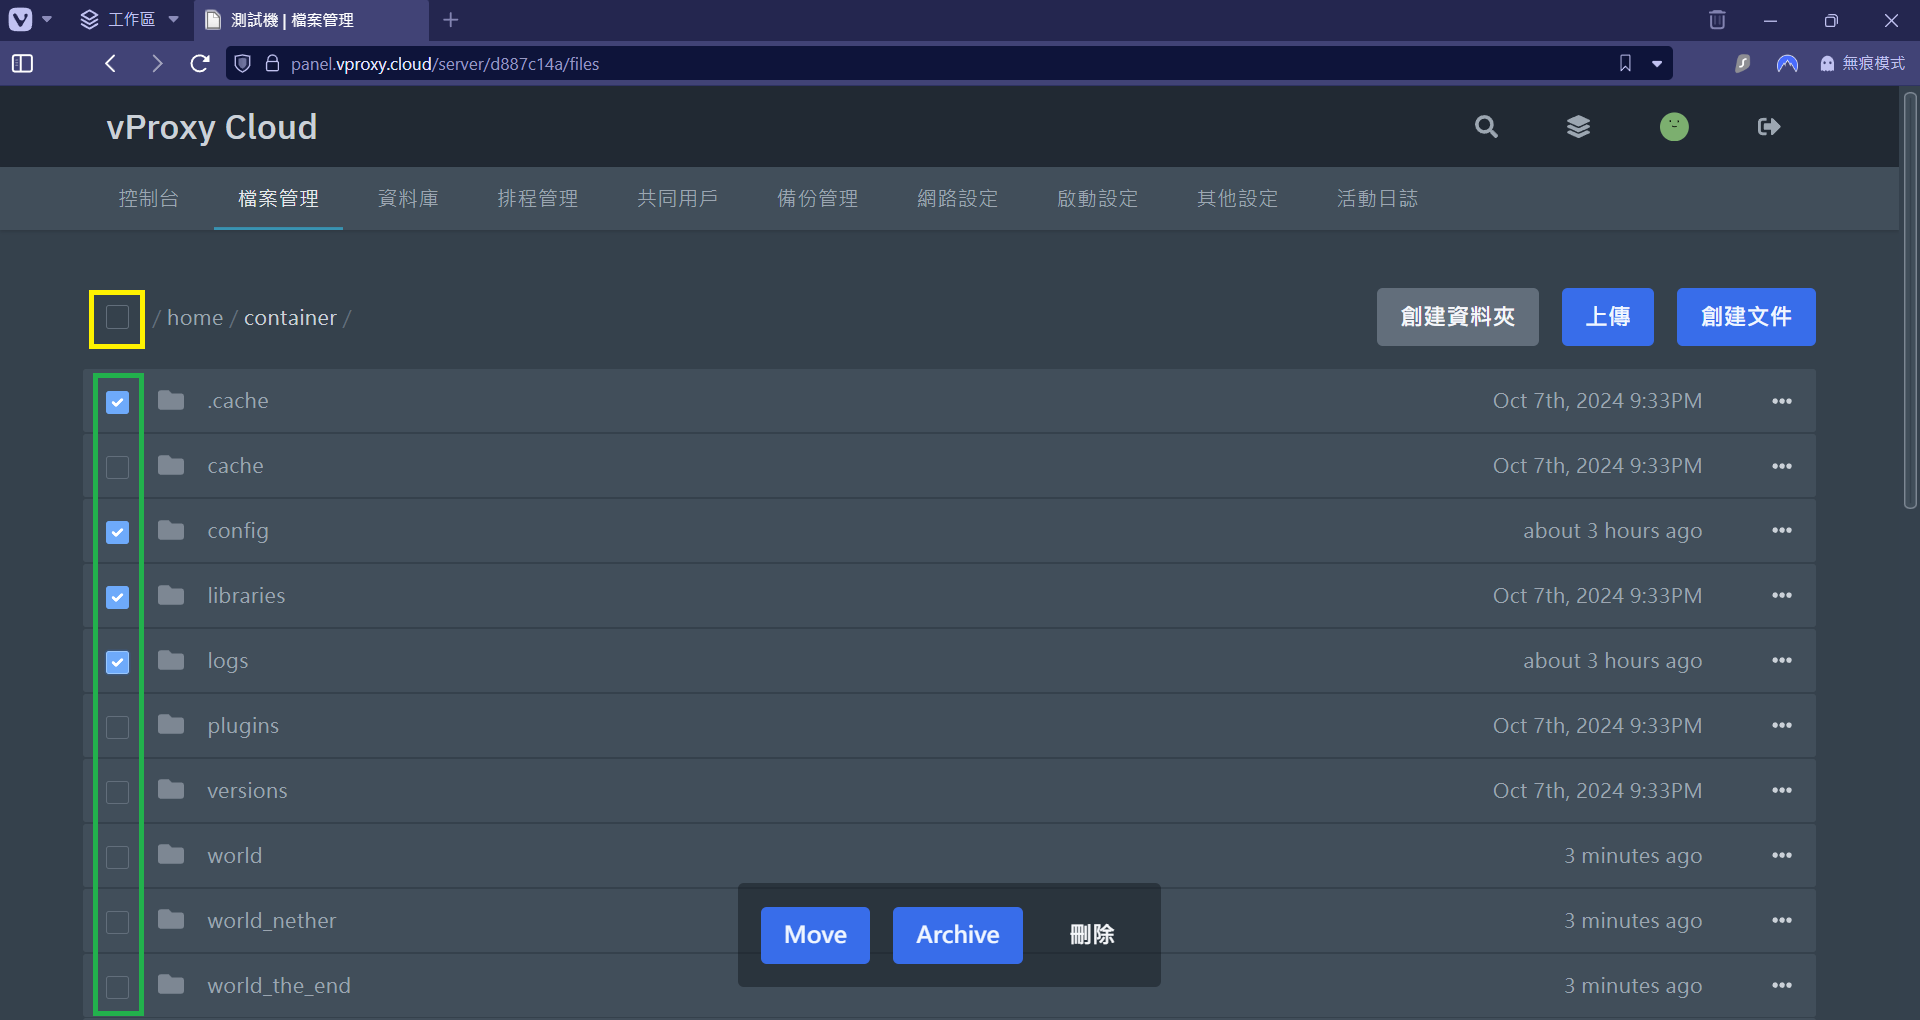Open the 備份管理 tab

817,199
